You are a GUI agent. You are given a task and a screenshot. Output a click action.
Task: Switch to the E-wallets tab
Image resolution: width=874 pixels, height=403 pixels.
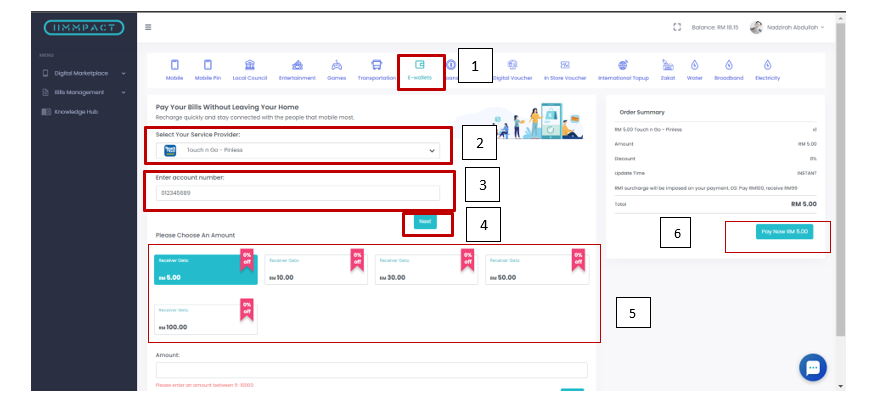click(x=420, y=69)
